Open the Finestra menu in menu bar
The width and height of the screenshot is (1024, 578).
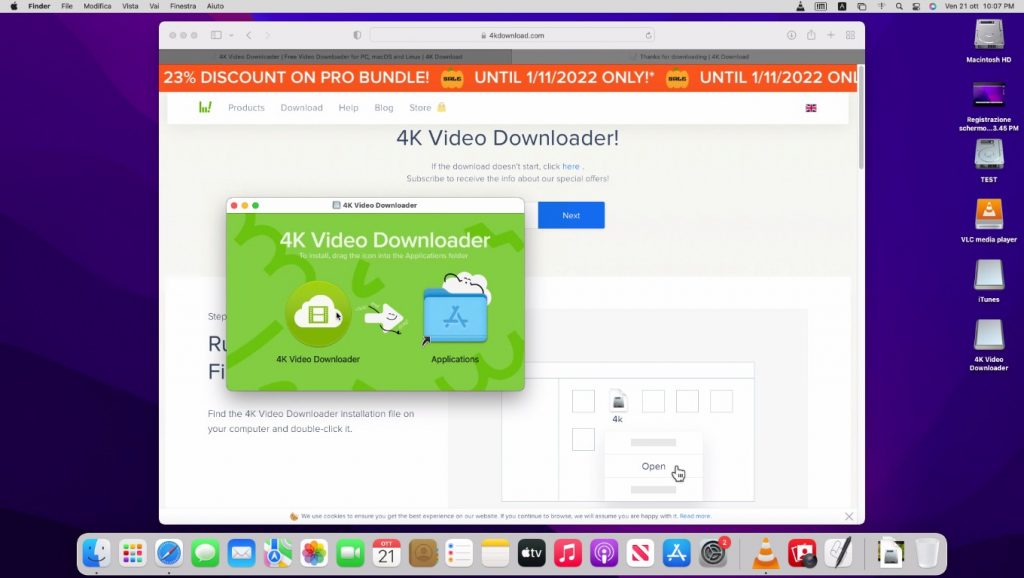[183, 6]
